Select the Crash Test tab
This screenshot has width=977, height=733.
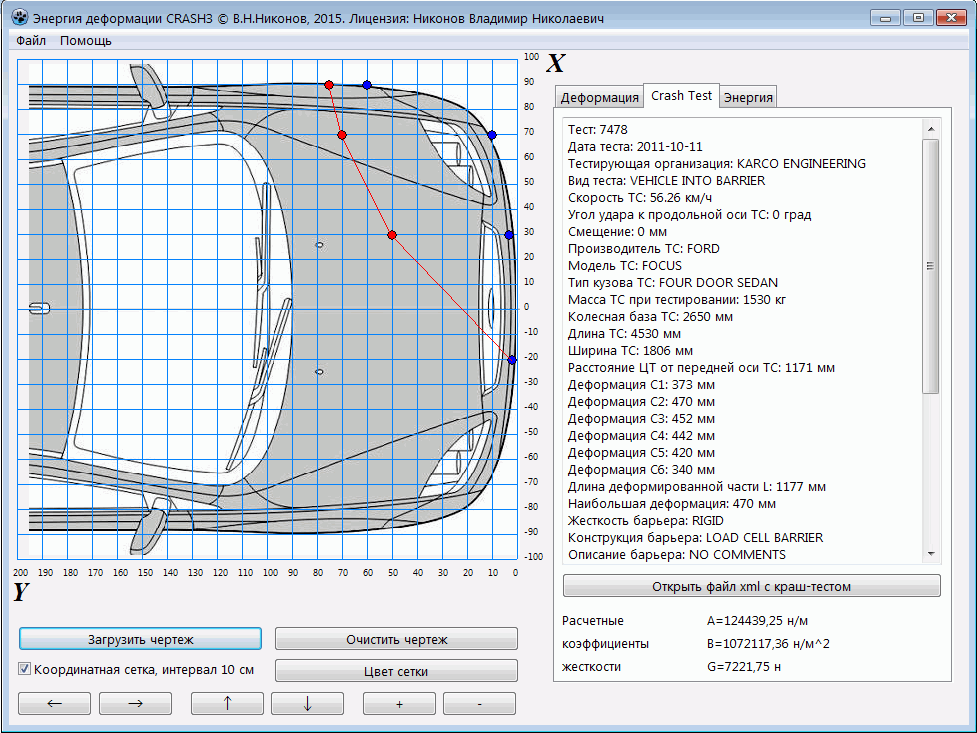pyautogui.click(x=681, y=95)
